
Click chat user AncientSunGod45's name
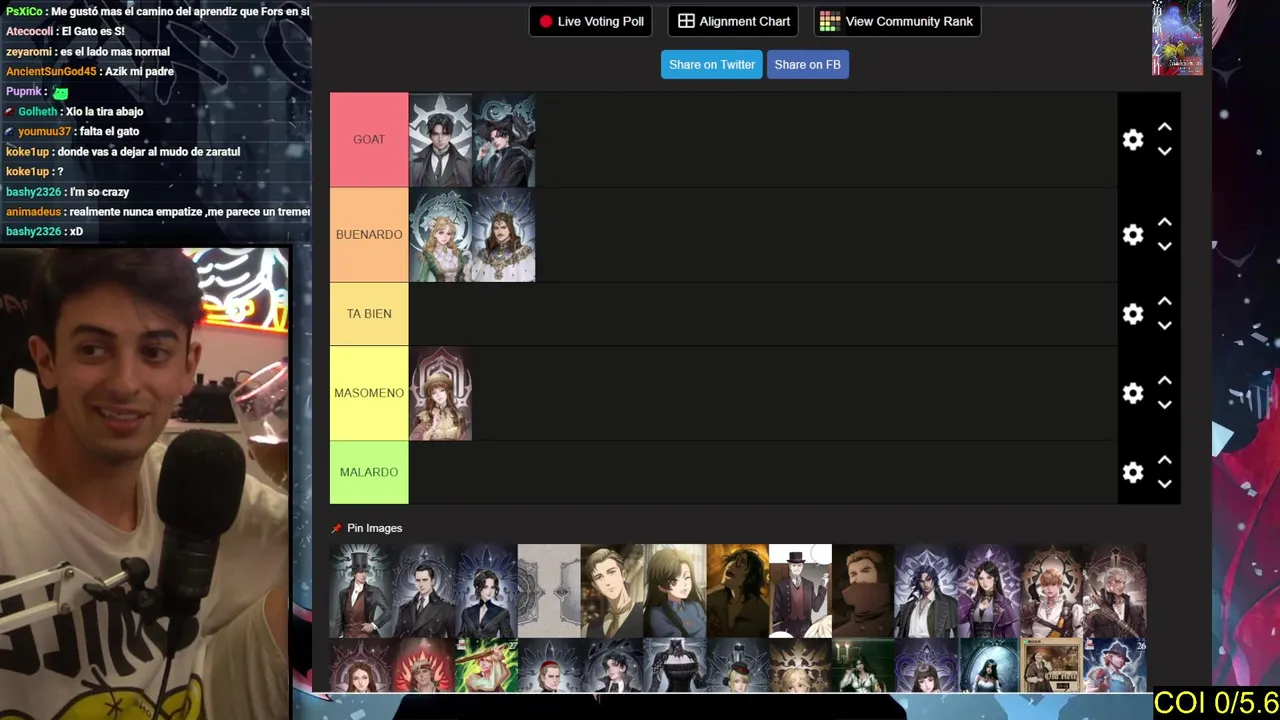pos(51,71)
